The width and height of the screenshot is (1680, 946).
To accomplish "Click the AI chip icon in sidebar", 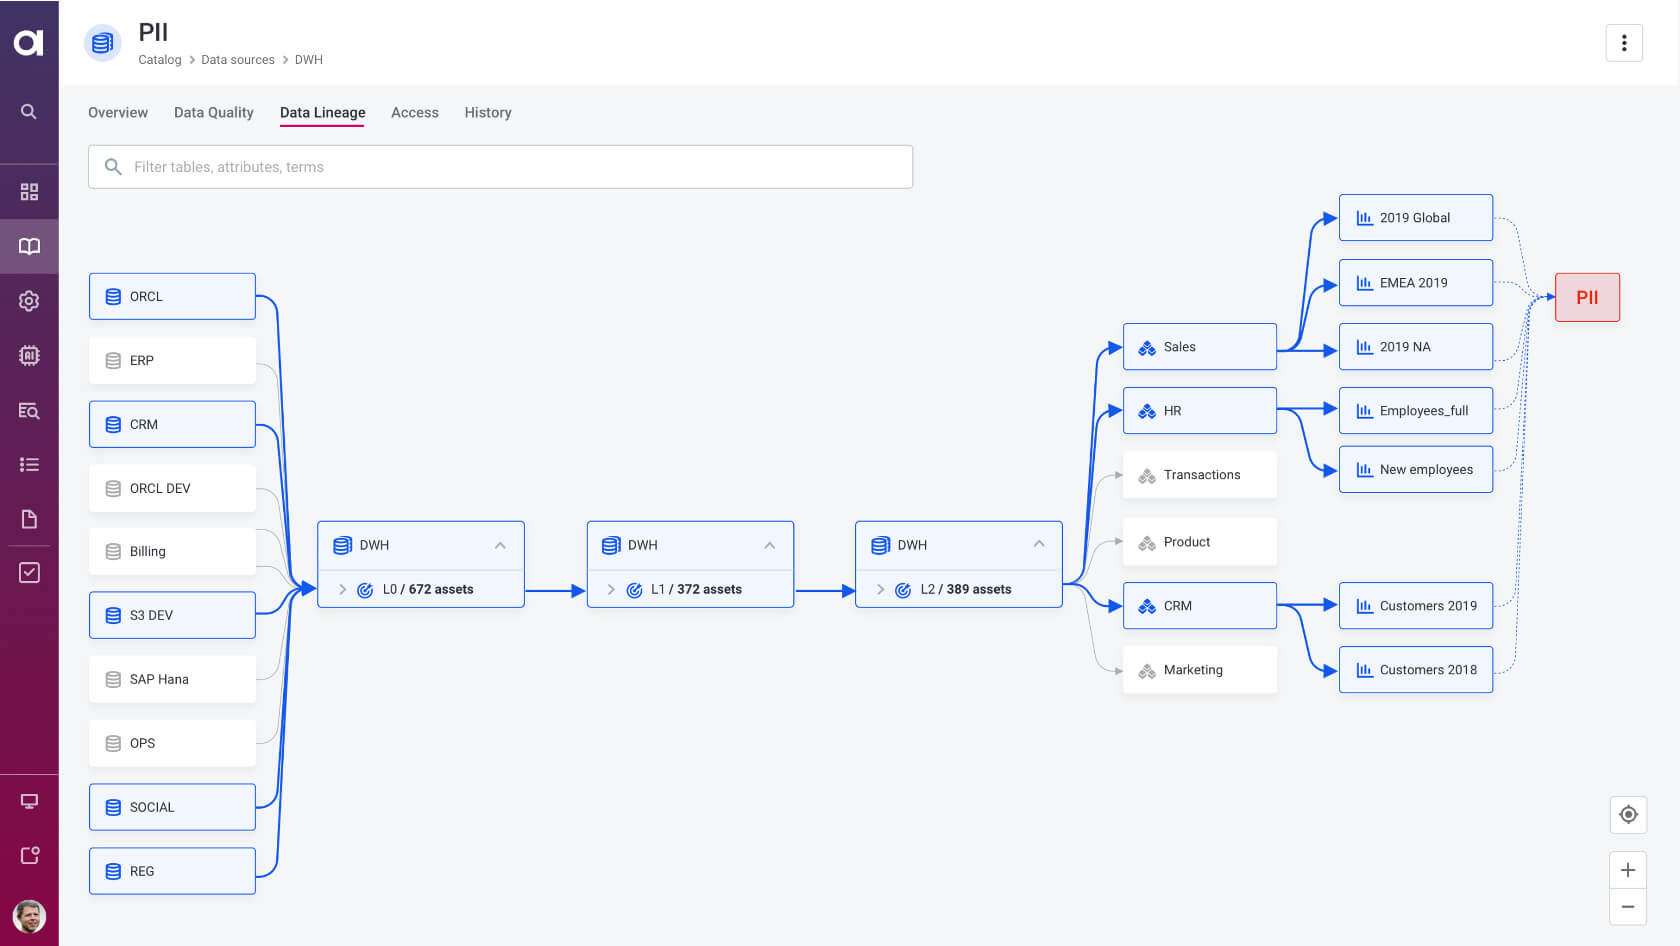I will (29, 355).
